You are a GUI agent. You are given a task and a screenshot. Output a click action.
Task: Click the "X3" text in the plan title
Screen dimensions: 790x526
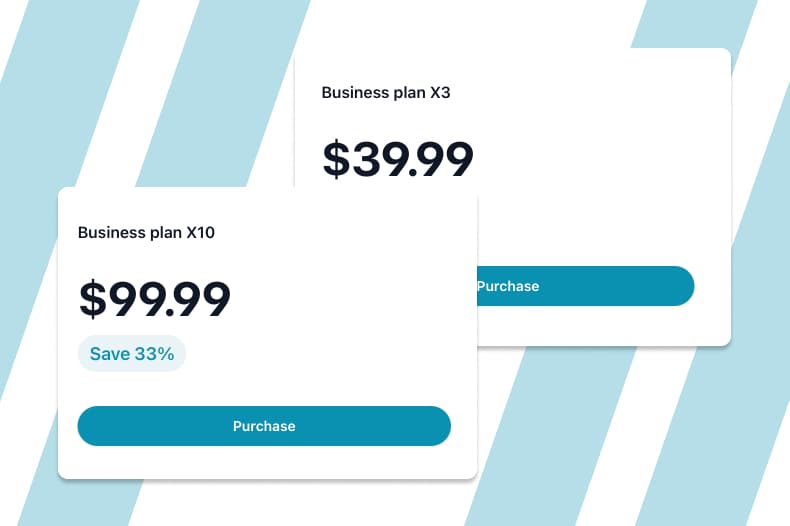click(x=440, y=93)
